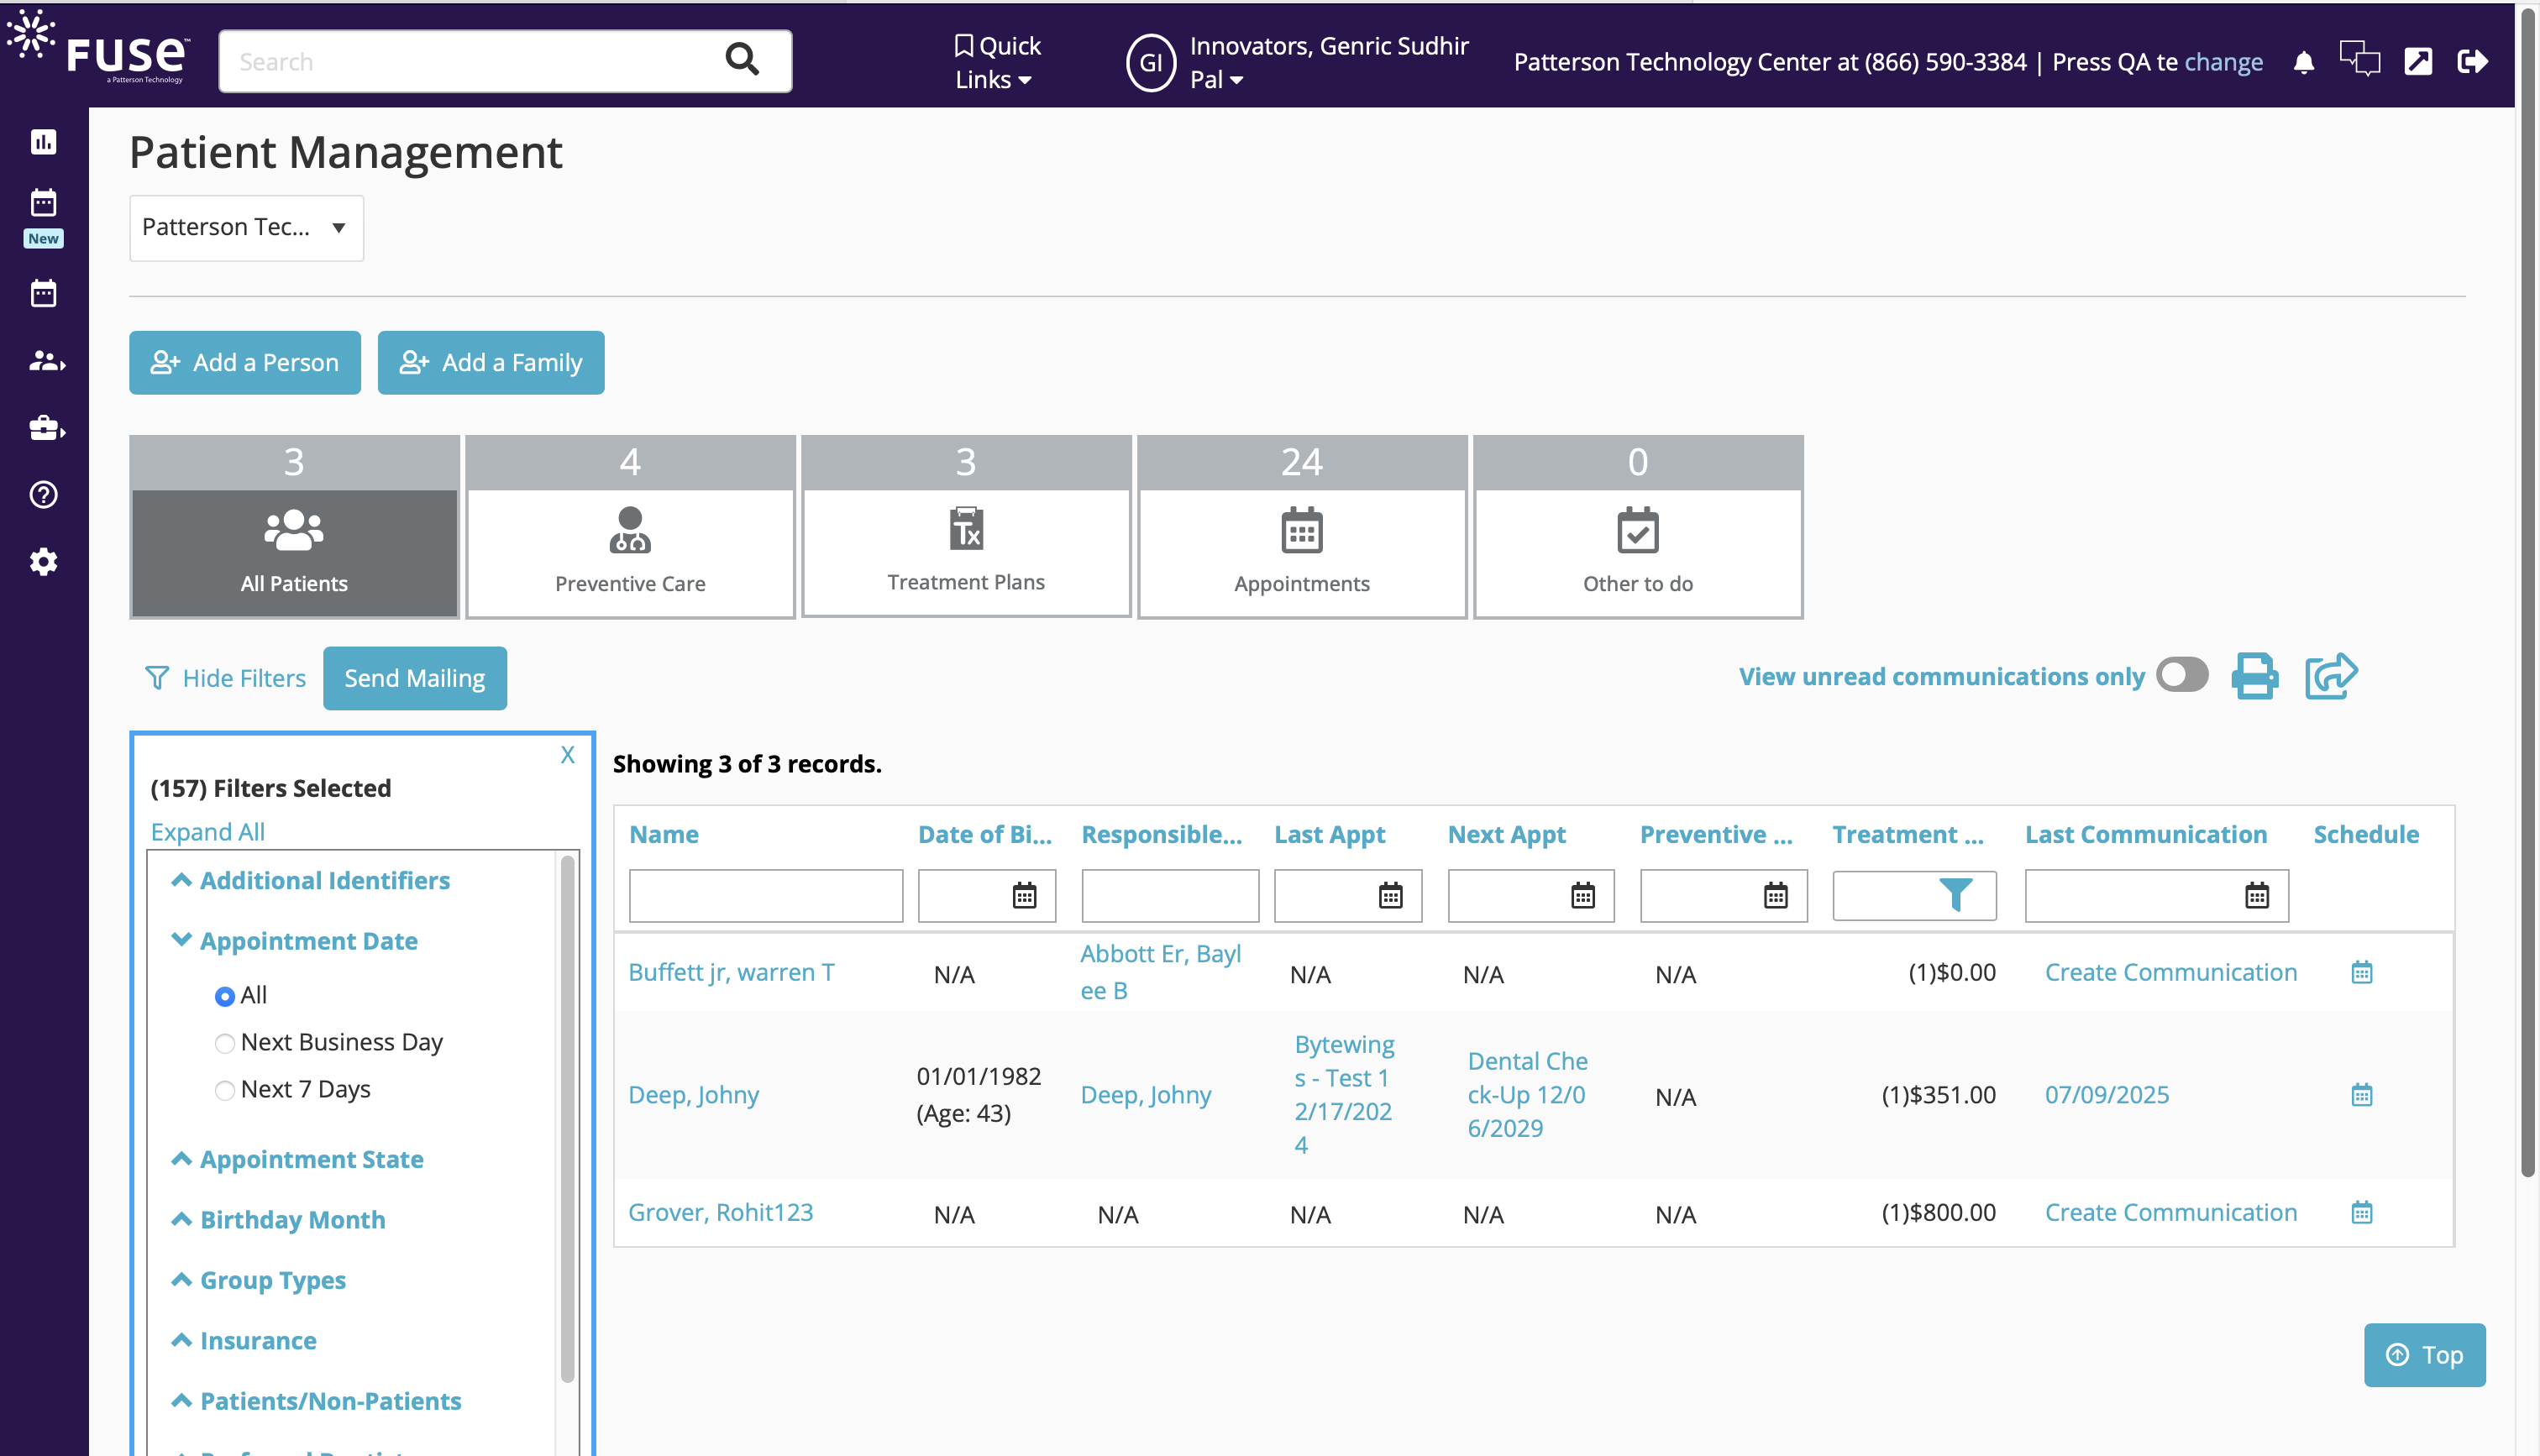Click the chat messages icon in header

coord(2359,60)
